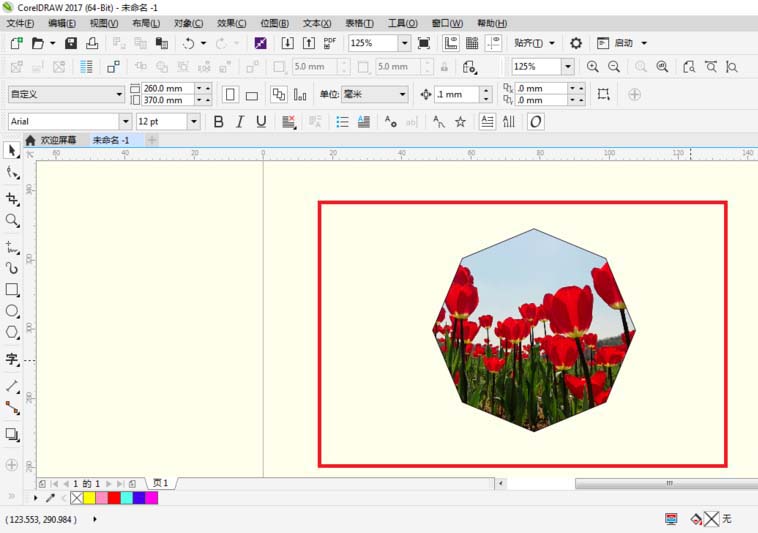This screenshot has height=533, width=758.
Task: Click the Undo button
Action: pos(189,43)
